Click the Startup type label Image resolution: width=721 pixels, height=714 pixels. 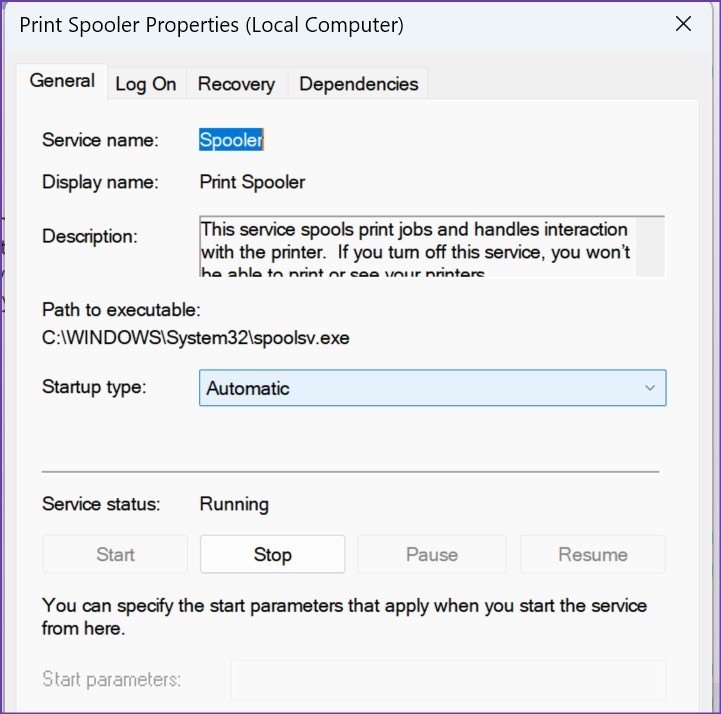coord(94,387)
